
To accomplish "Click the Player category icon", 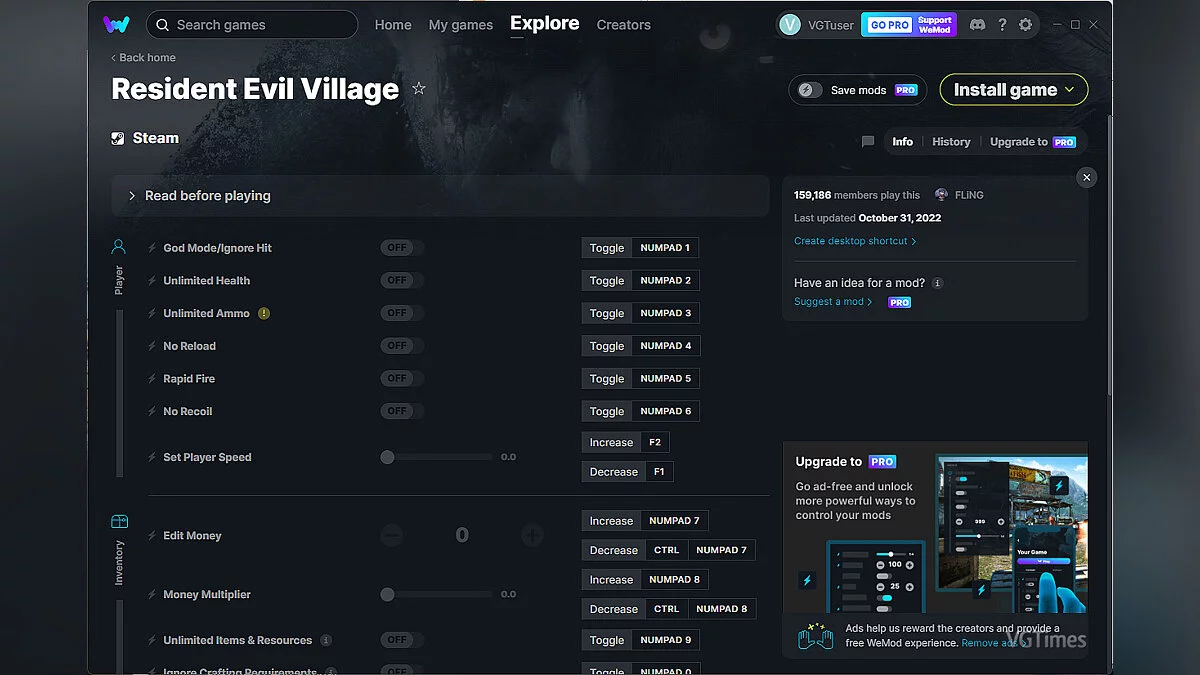I will click(119, 247).
